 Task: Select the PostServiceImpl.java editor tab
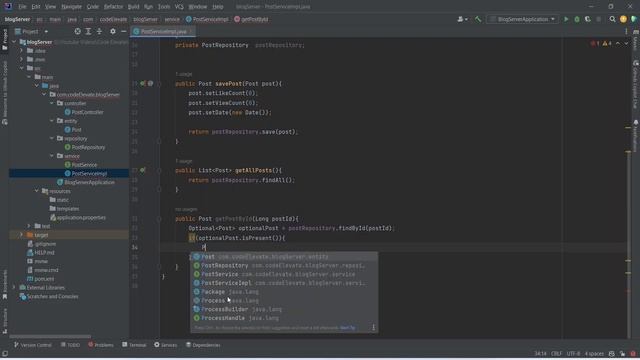click(163, 31)
